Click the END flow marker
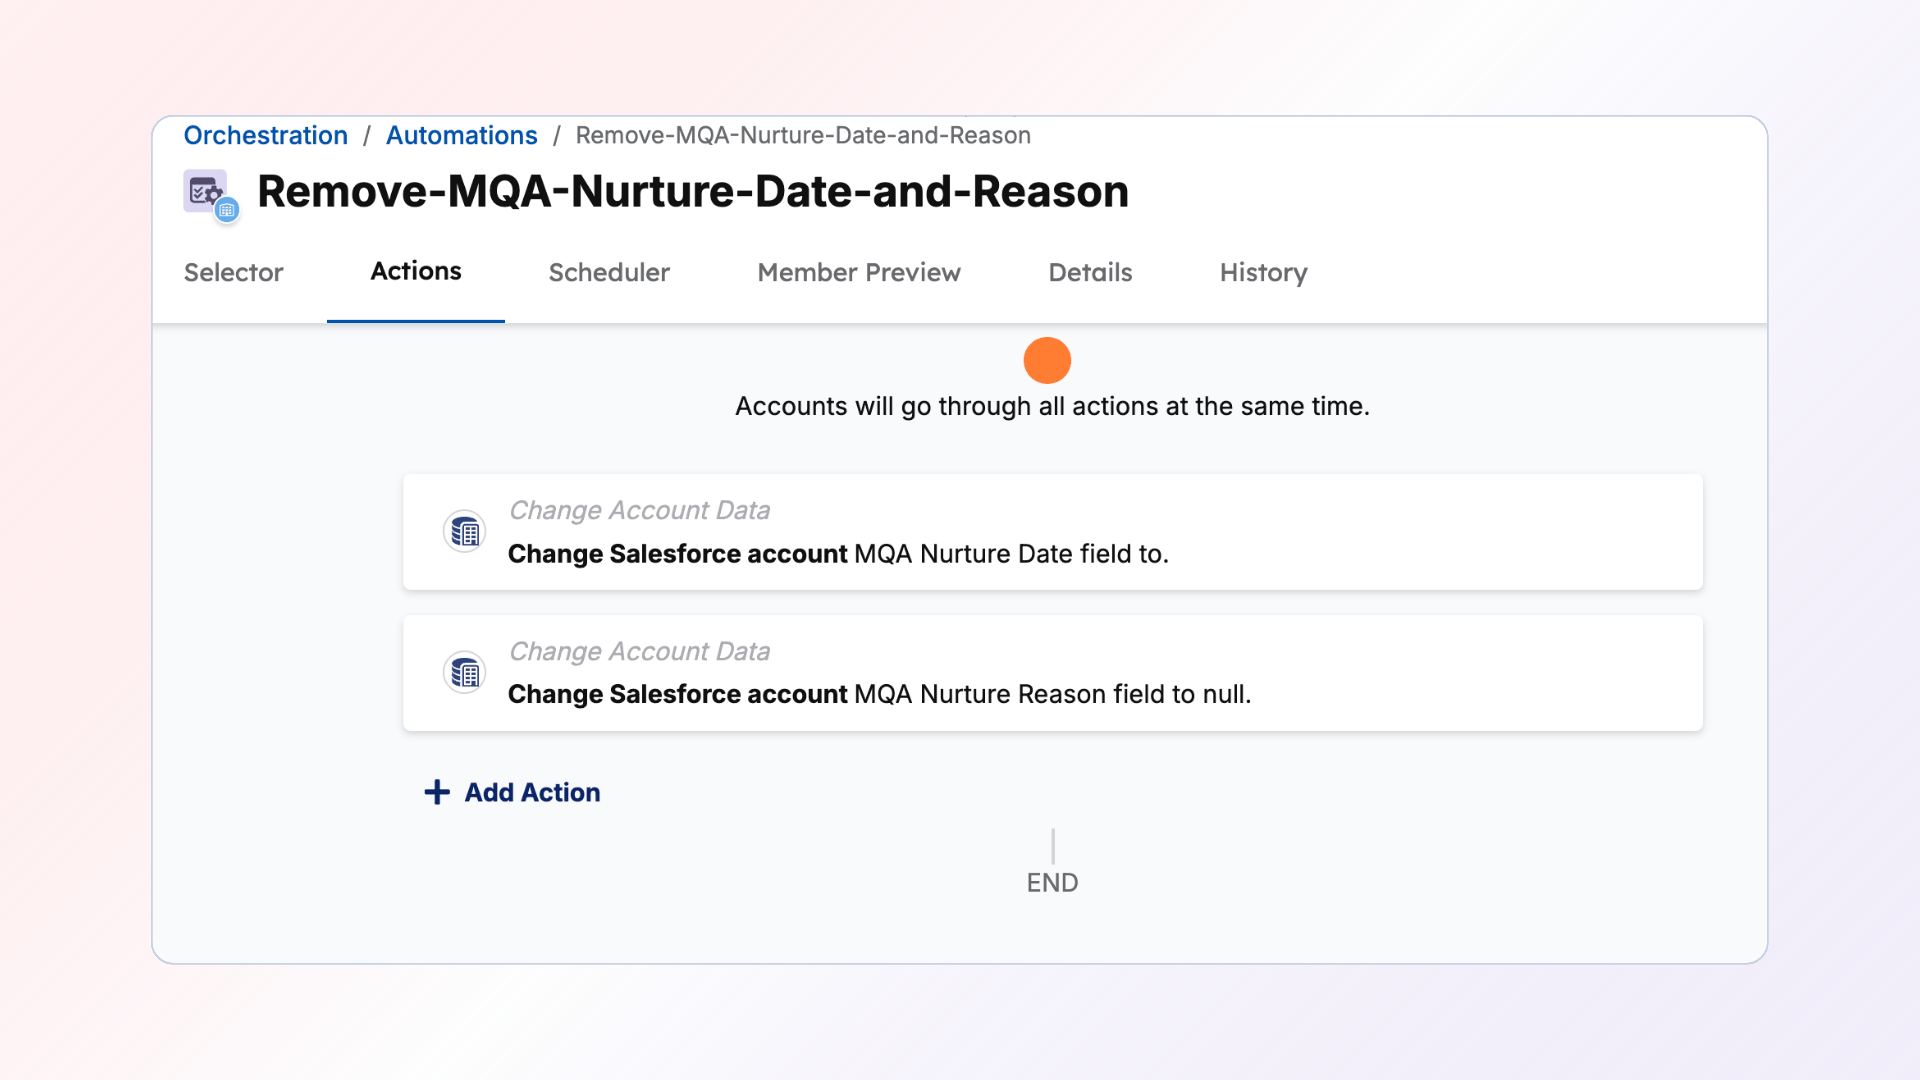This screenshot has height=1080, width=1920. (1052, 882)
